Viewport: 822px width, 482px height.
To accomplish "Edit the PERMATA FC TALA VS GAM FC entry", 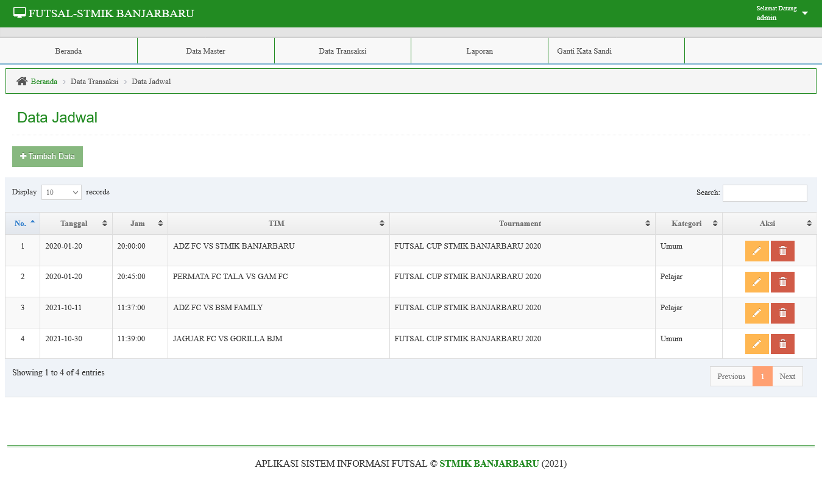I will pos(756,282).
